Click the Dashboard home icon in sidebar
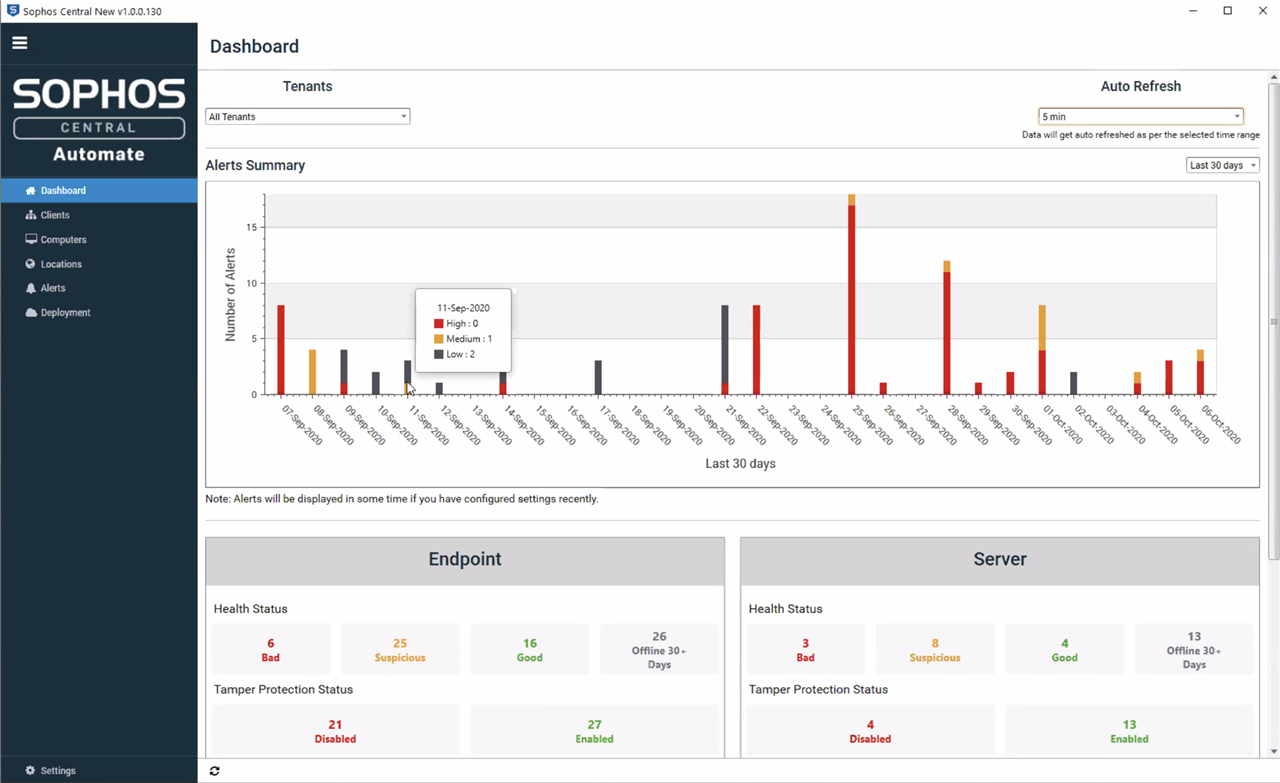 [31, 190]
